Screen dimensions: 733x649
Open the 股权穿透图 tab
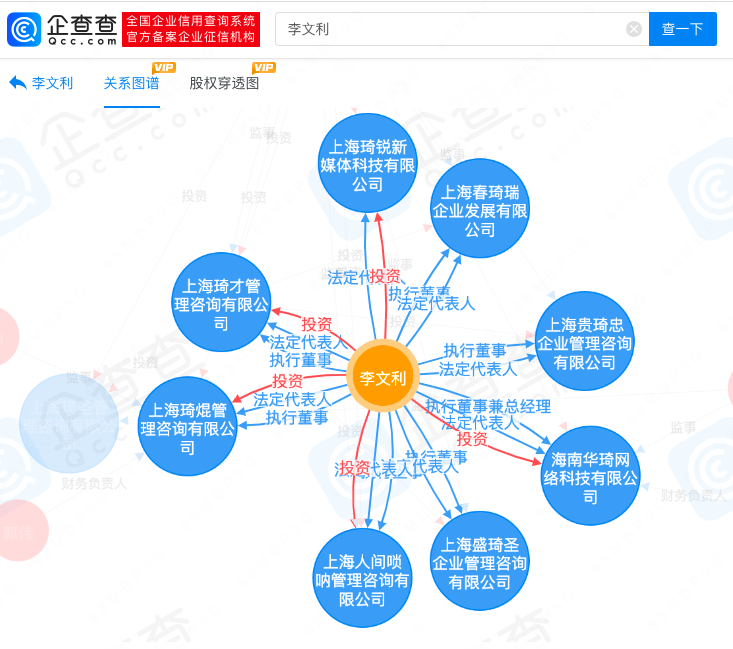tap(224, 83)
